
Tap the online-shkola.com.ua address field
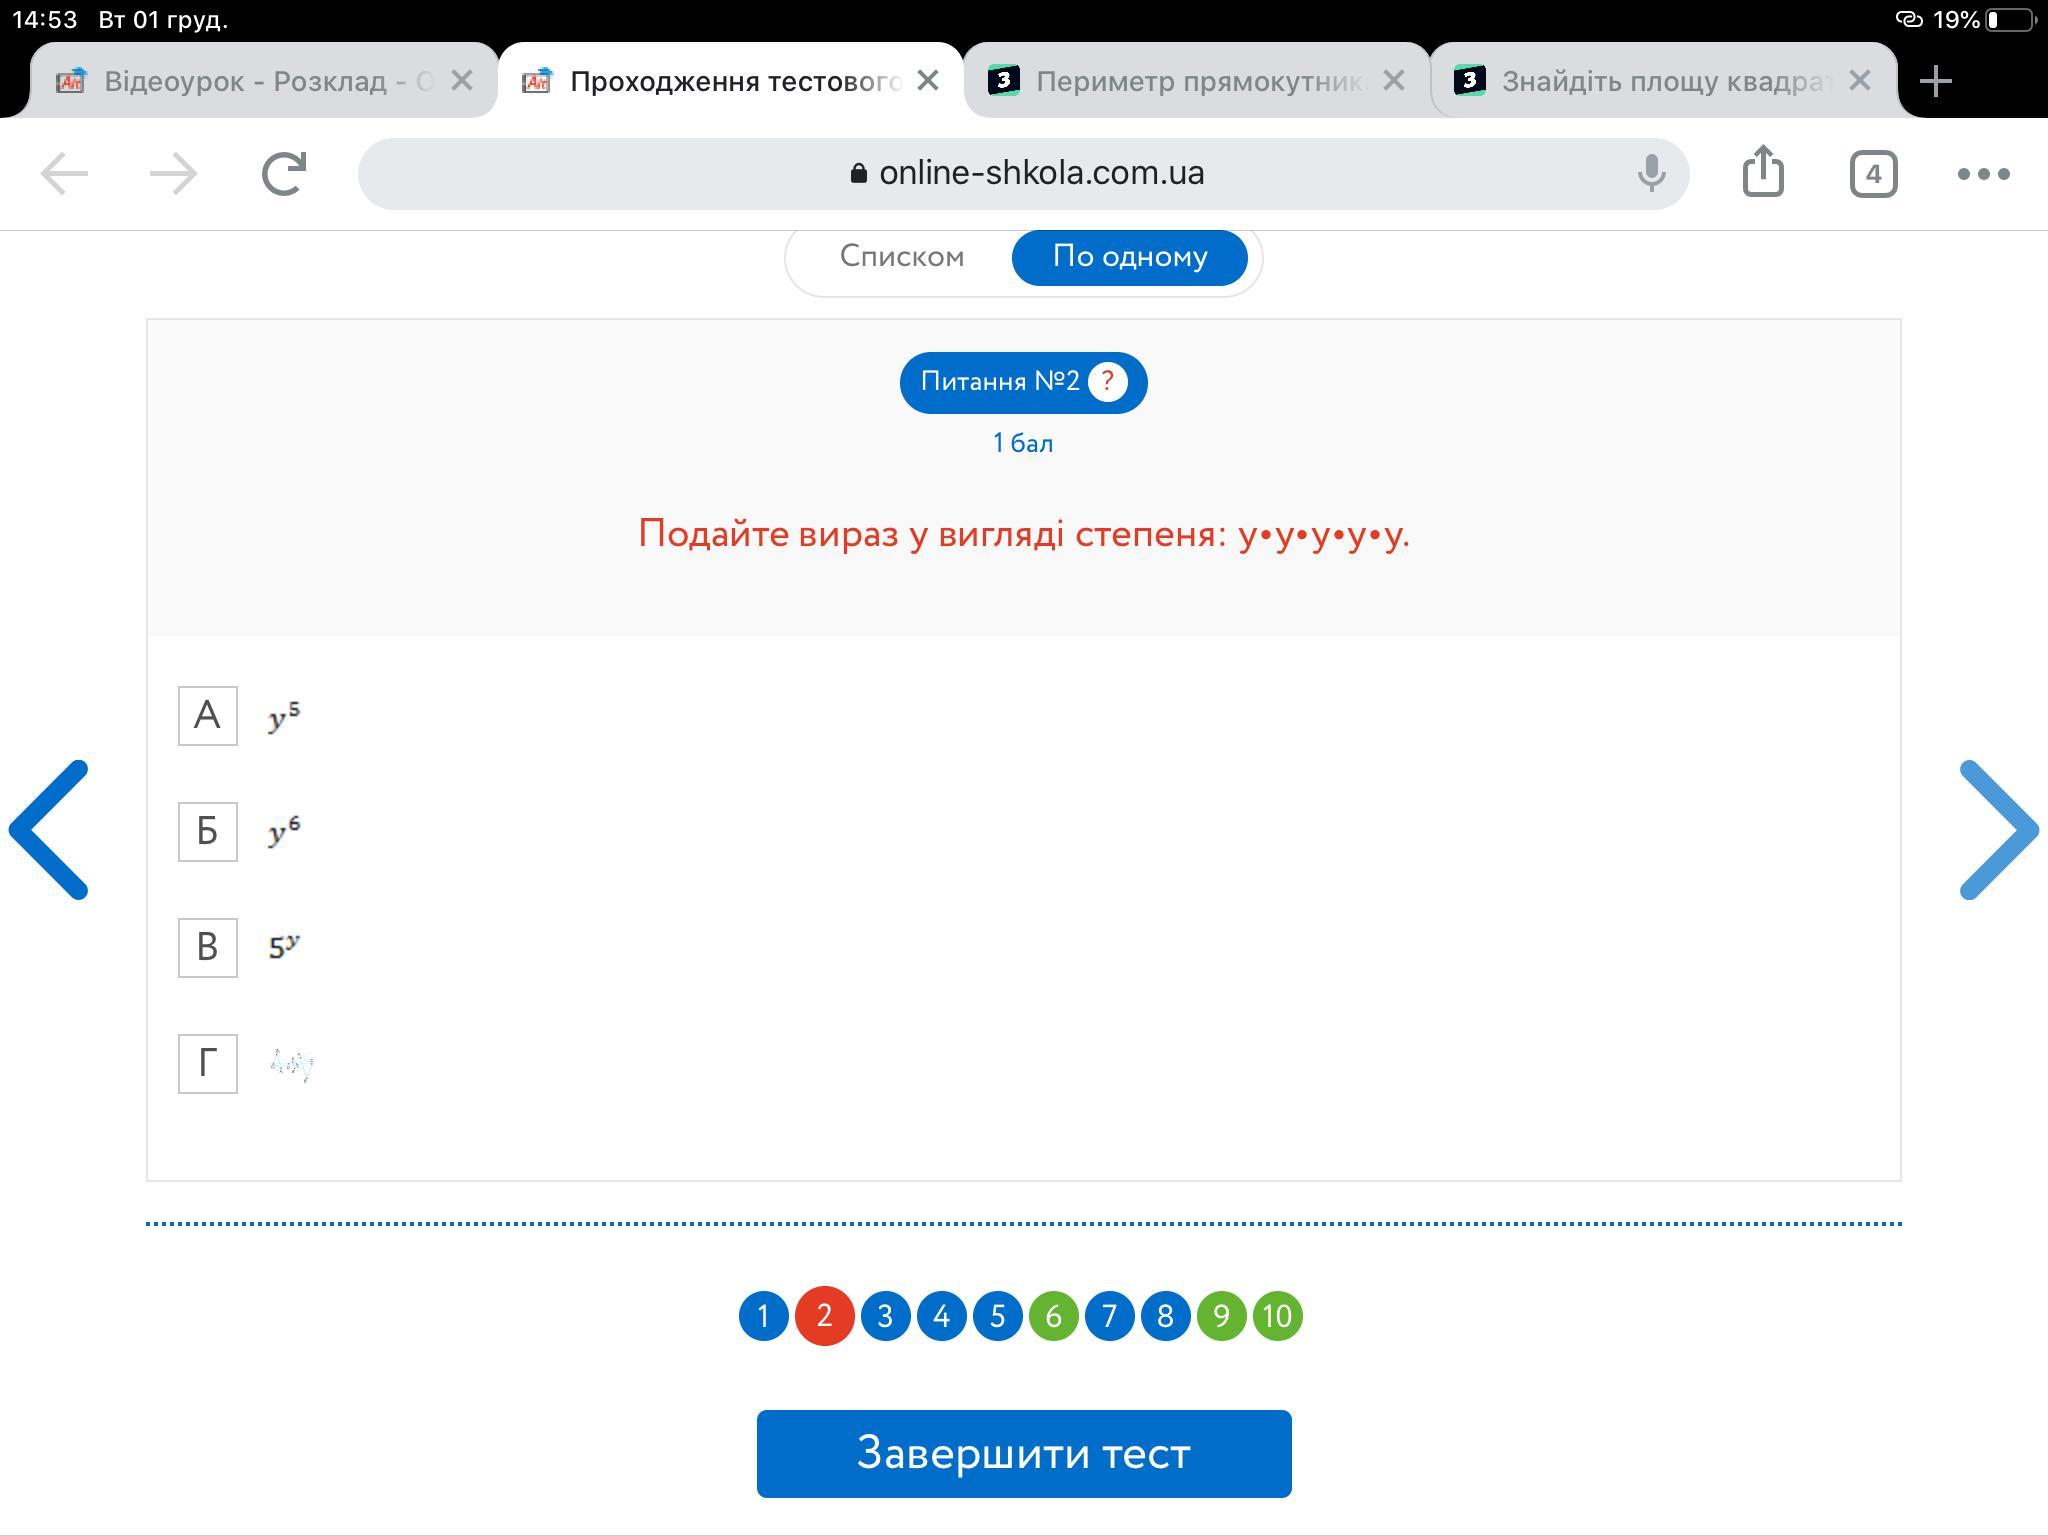1040,174
